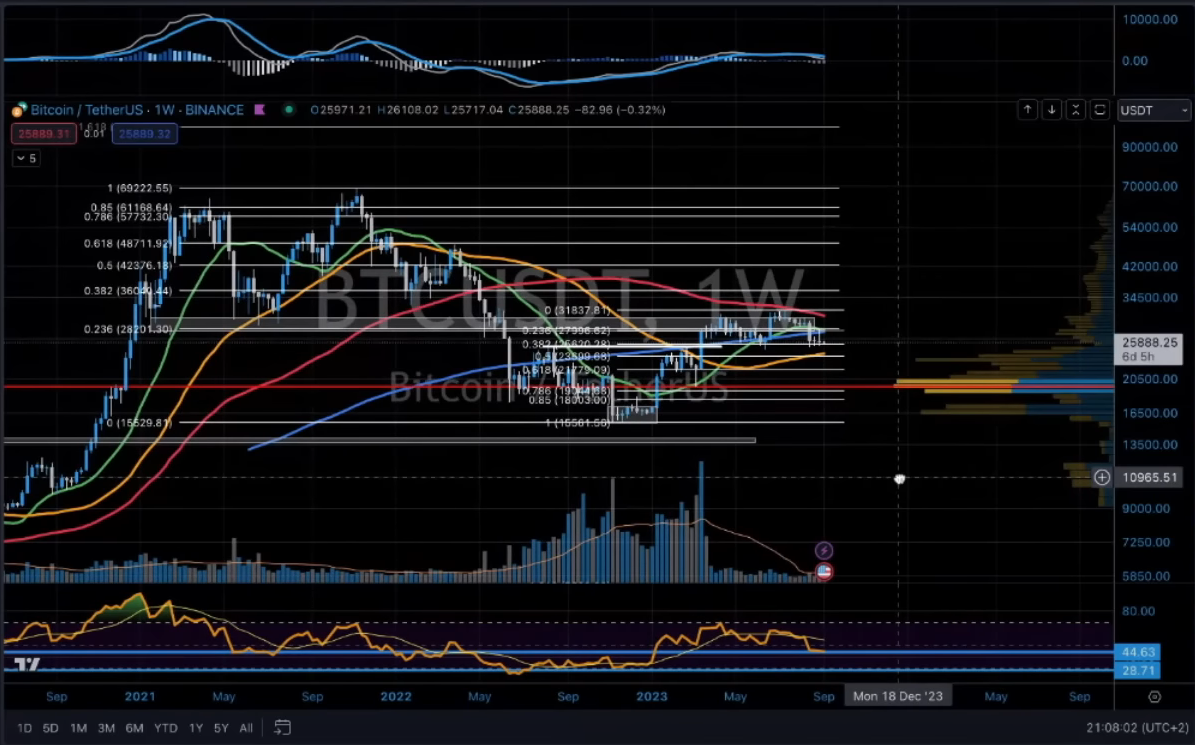Click the TradingView logo watermark

28,666
